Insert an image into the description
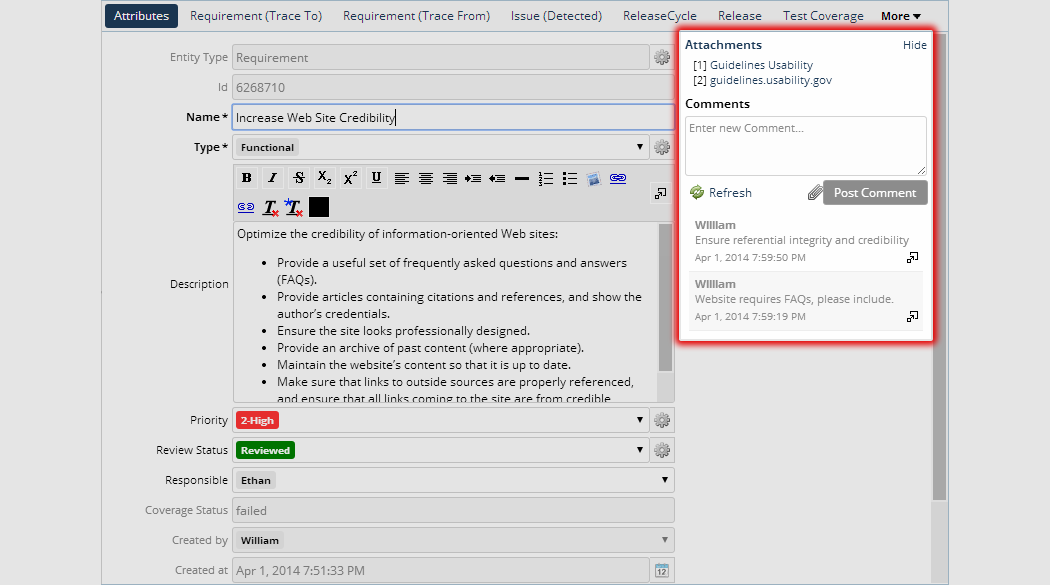 pyautogui.click(x=593, y=179)
